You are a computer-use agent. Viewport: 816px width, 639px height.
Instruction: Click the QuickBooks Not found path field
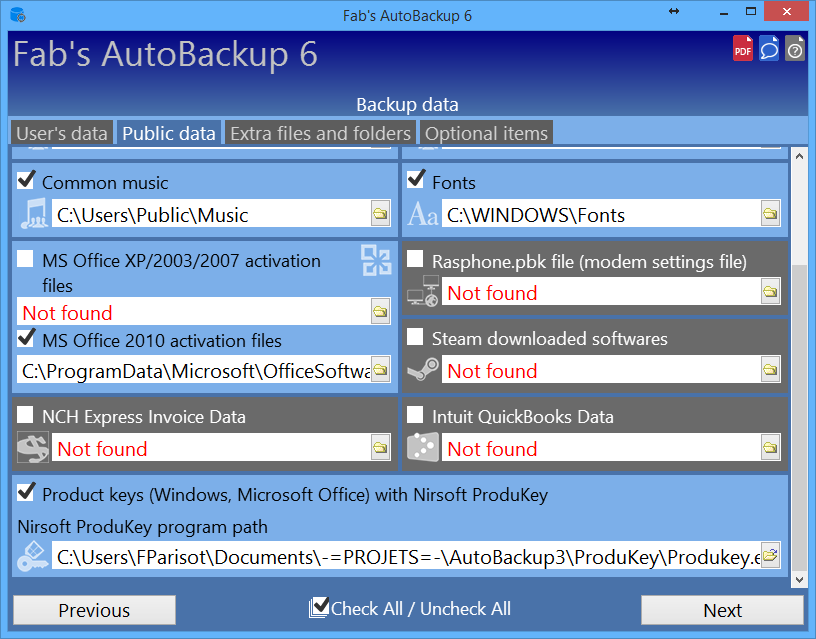coord(601,448)
